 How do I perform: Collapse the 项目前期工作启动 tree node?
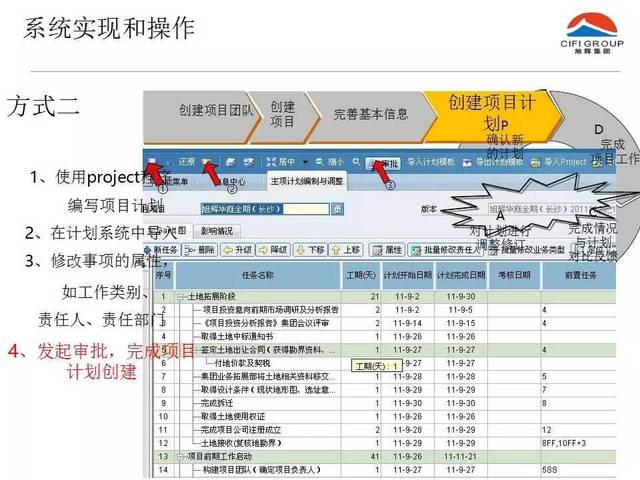pyautogui.click(x=181, y=457)
